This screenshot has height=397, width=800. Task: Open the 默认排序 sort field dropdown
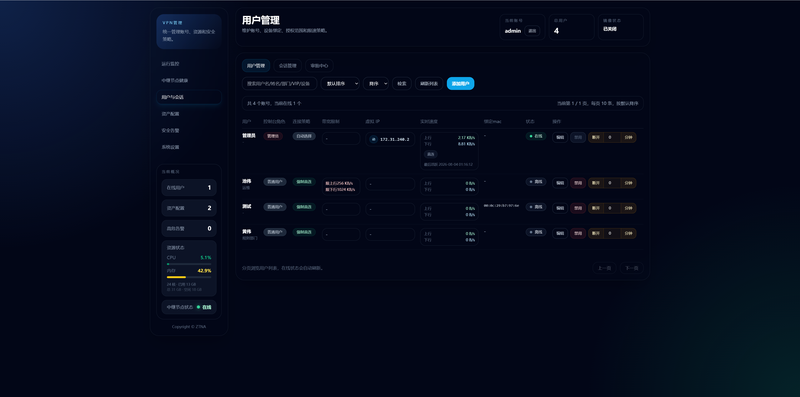tap(340, 83)
